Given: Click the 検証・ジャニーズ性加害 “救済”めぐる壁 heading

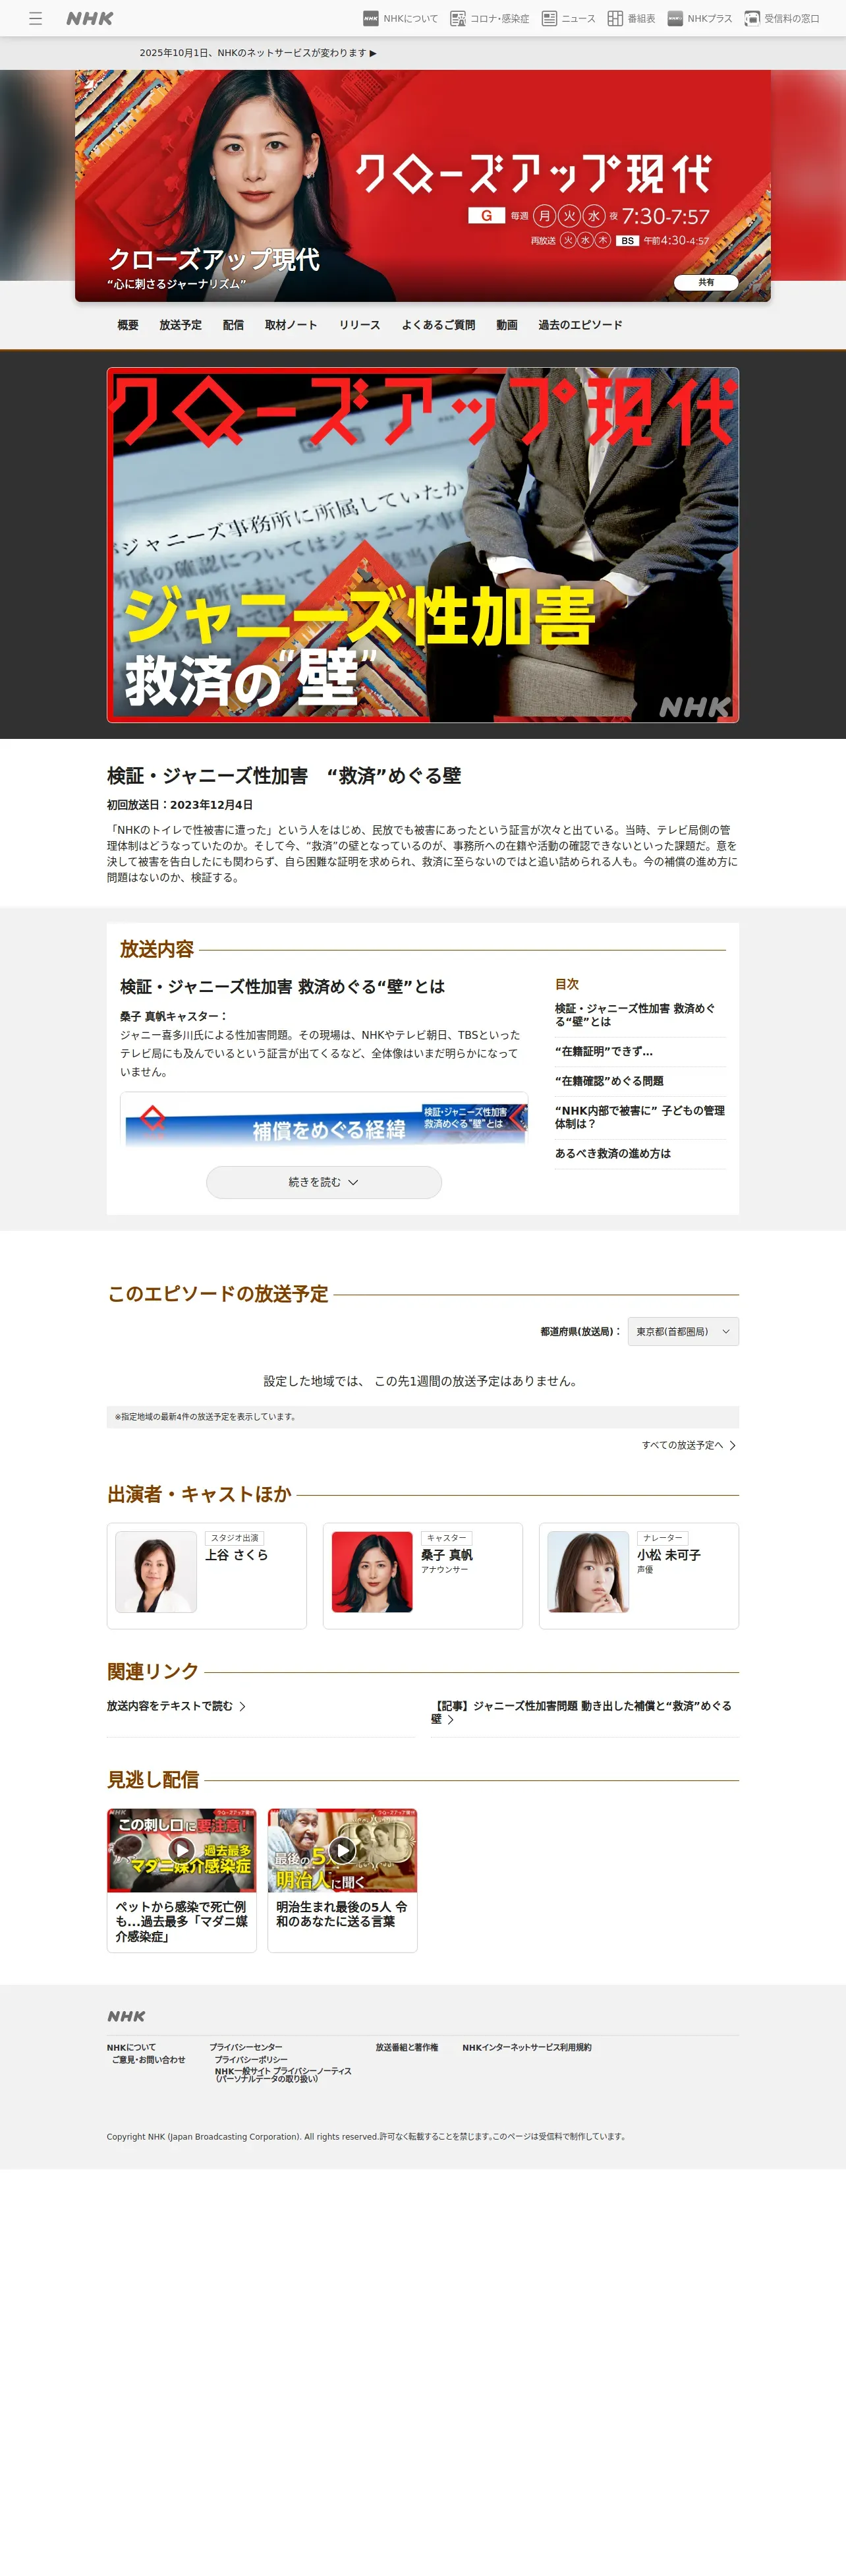Looking at the screenshot, I should point(284,776).
